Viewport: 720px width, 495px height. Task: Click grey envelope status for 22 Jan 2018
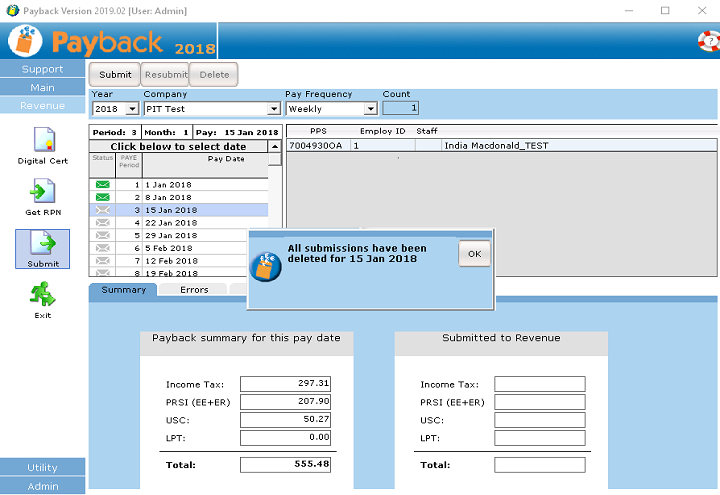[x=102, y=222]
